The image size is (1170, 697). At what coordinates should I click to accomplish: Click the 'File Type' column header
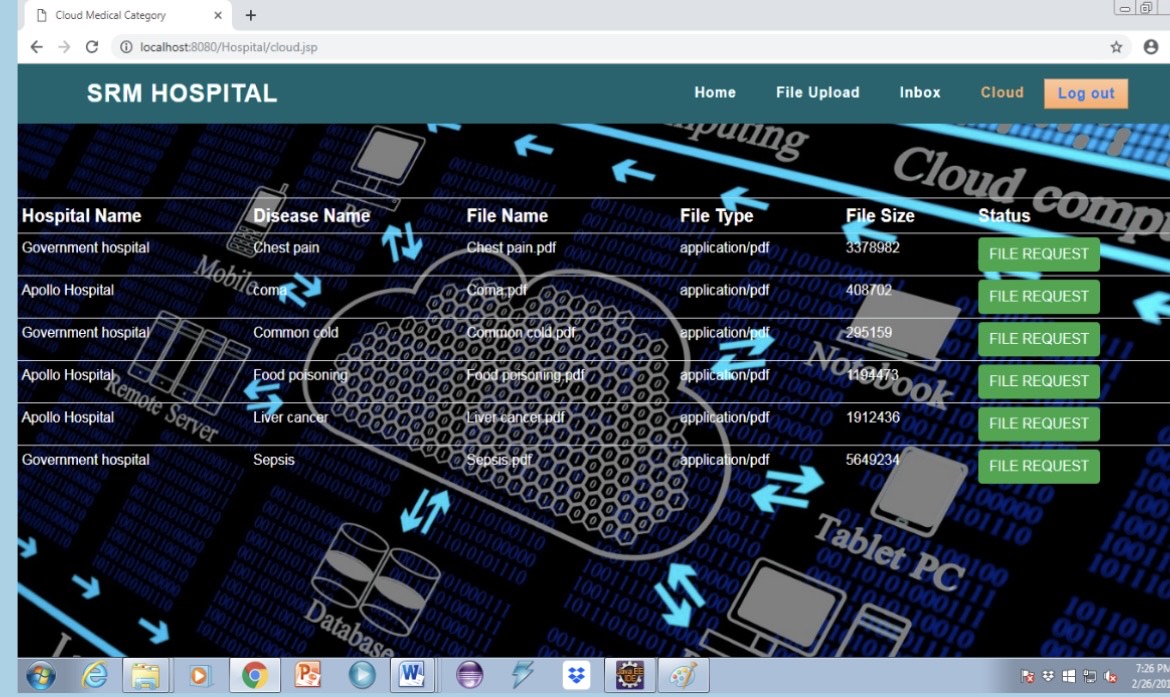pyautogui.click(x=716, y=216)
